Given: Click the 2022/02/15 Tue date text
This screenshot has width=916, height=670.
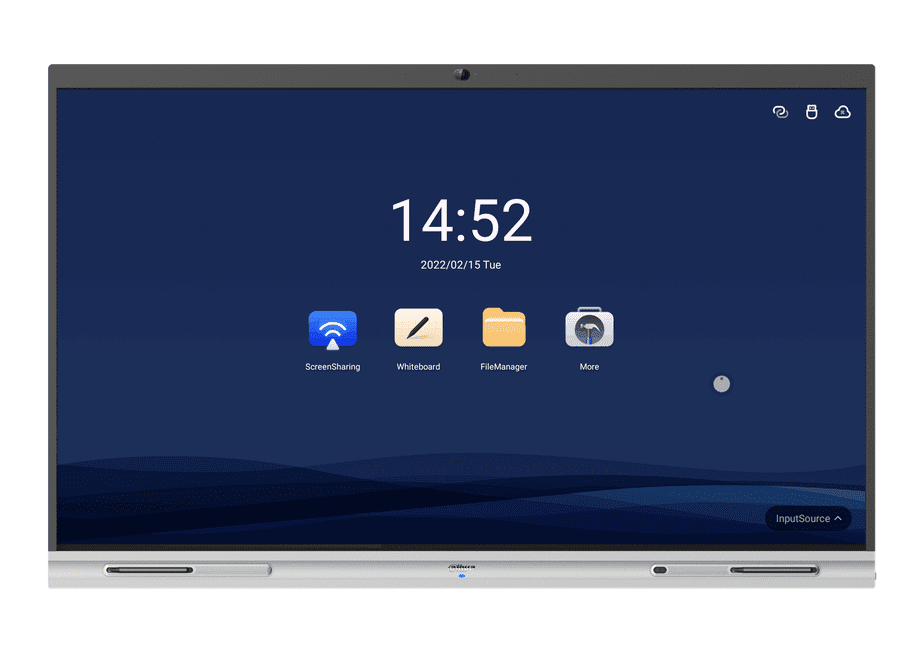Looking at the screenshot, I should 460,265.
